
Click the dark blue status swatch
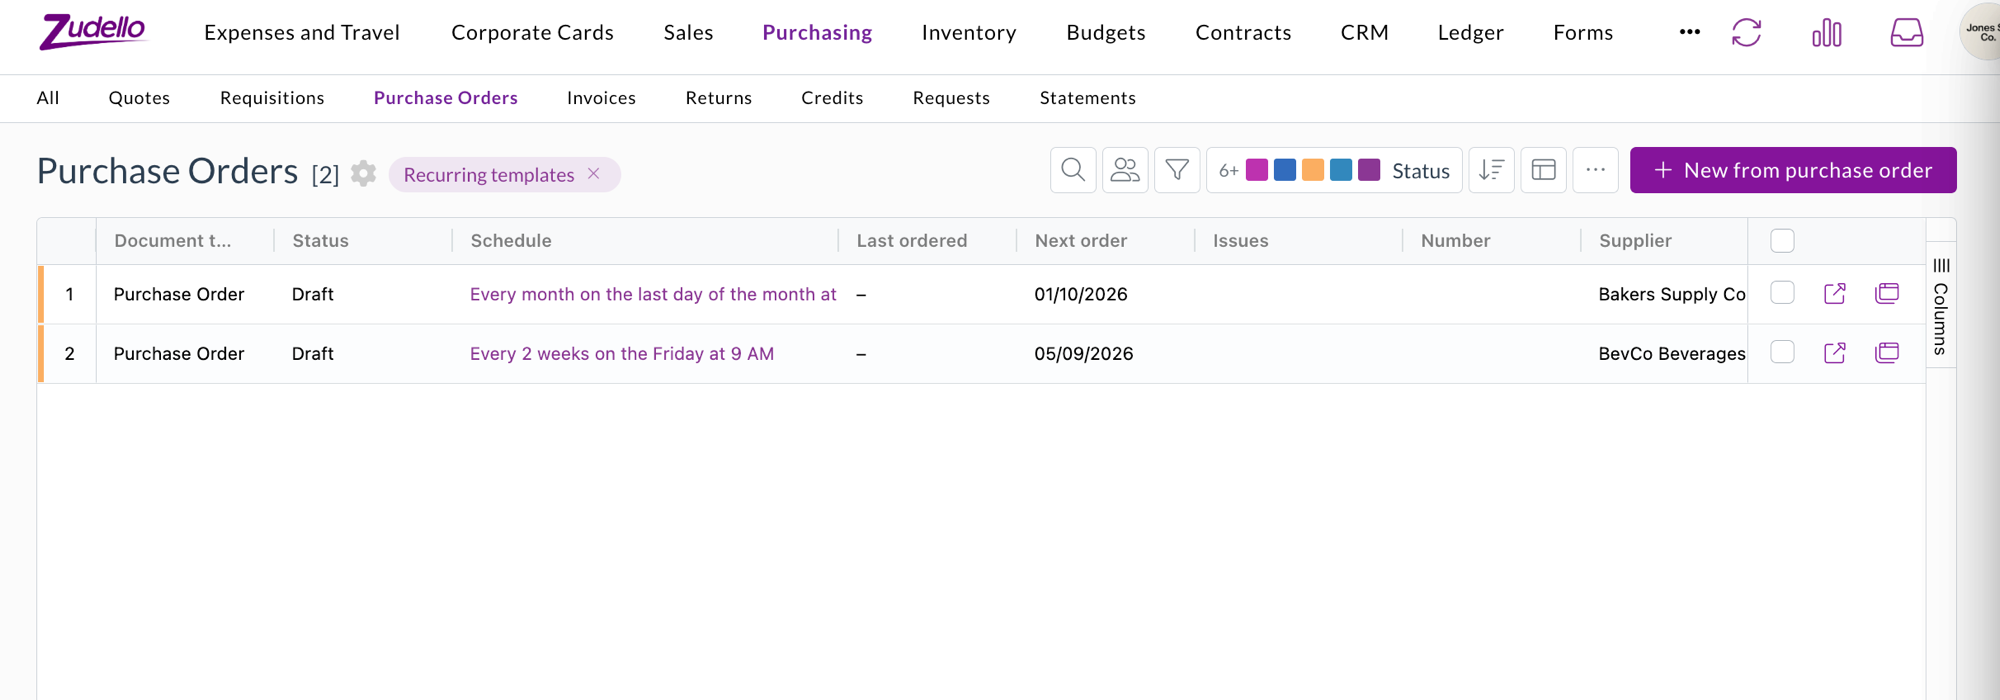point(1285,170)
